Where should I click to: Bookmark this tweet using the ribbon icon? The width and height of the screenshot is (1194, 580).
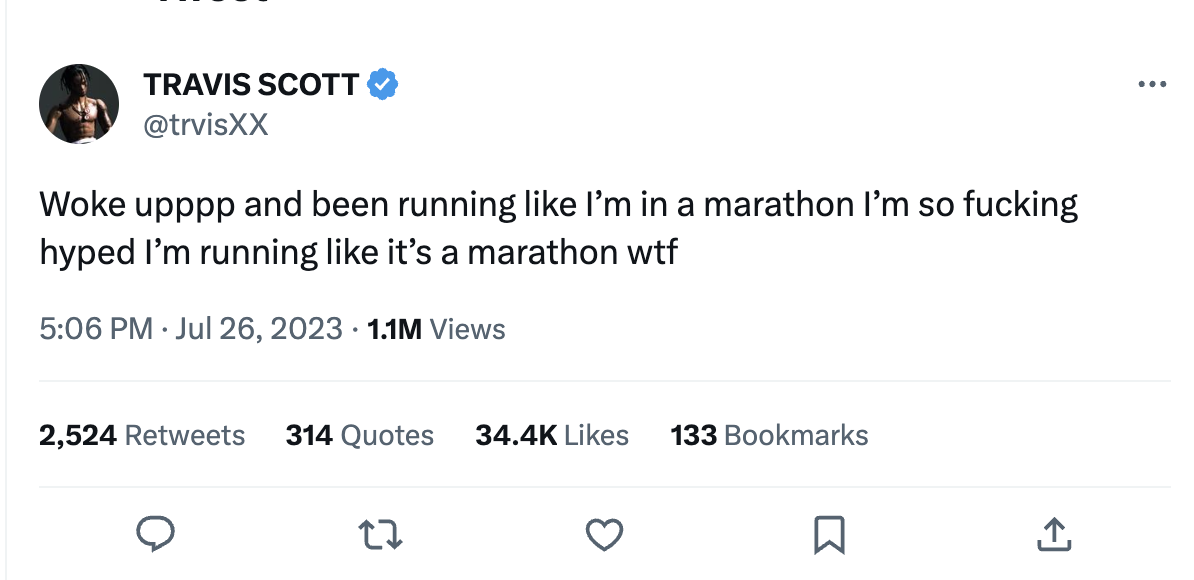830,535
